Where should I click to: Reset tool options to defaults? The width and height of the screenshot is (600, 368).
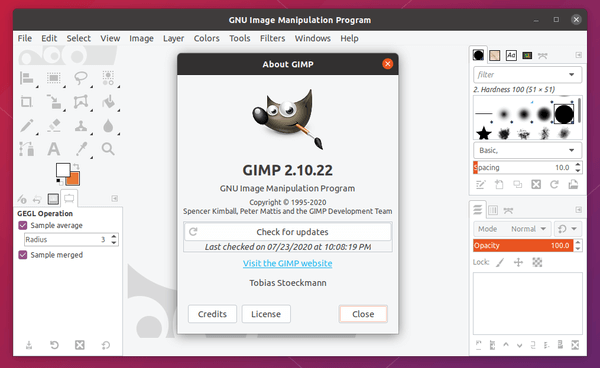click(106, 345)
